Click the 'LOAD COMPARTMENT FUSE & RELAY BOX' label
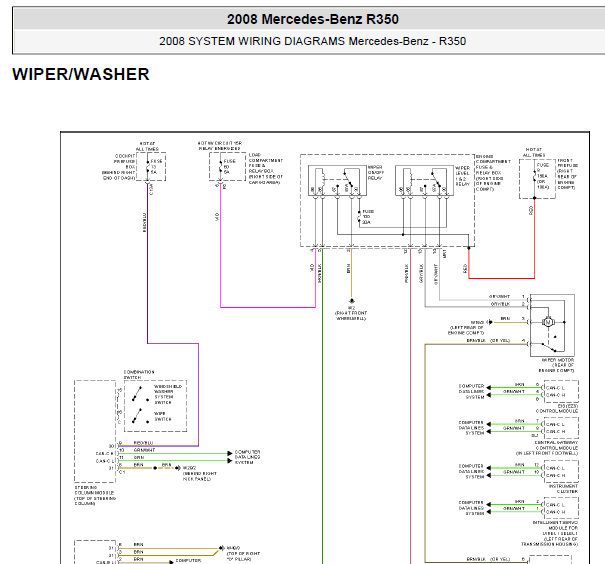605x564 pixels. tap(265, 168)
